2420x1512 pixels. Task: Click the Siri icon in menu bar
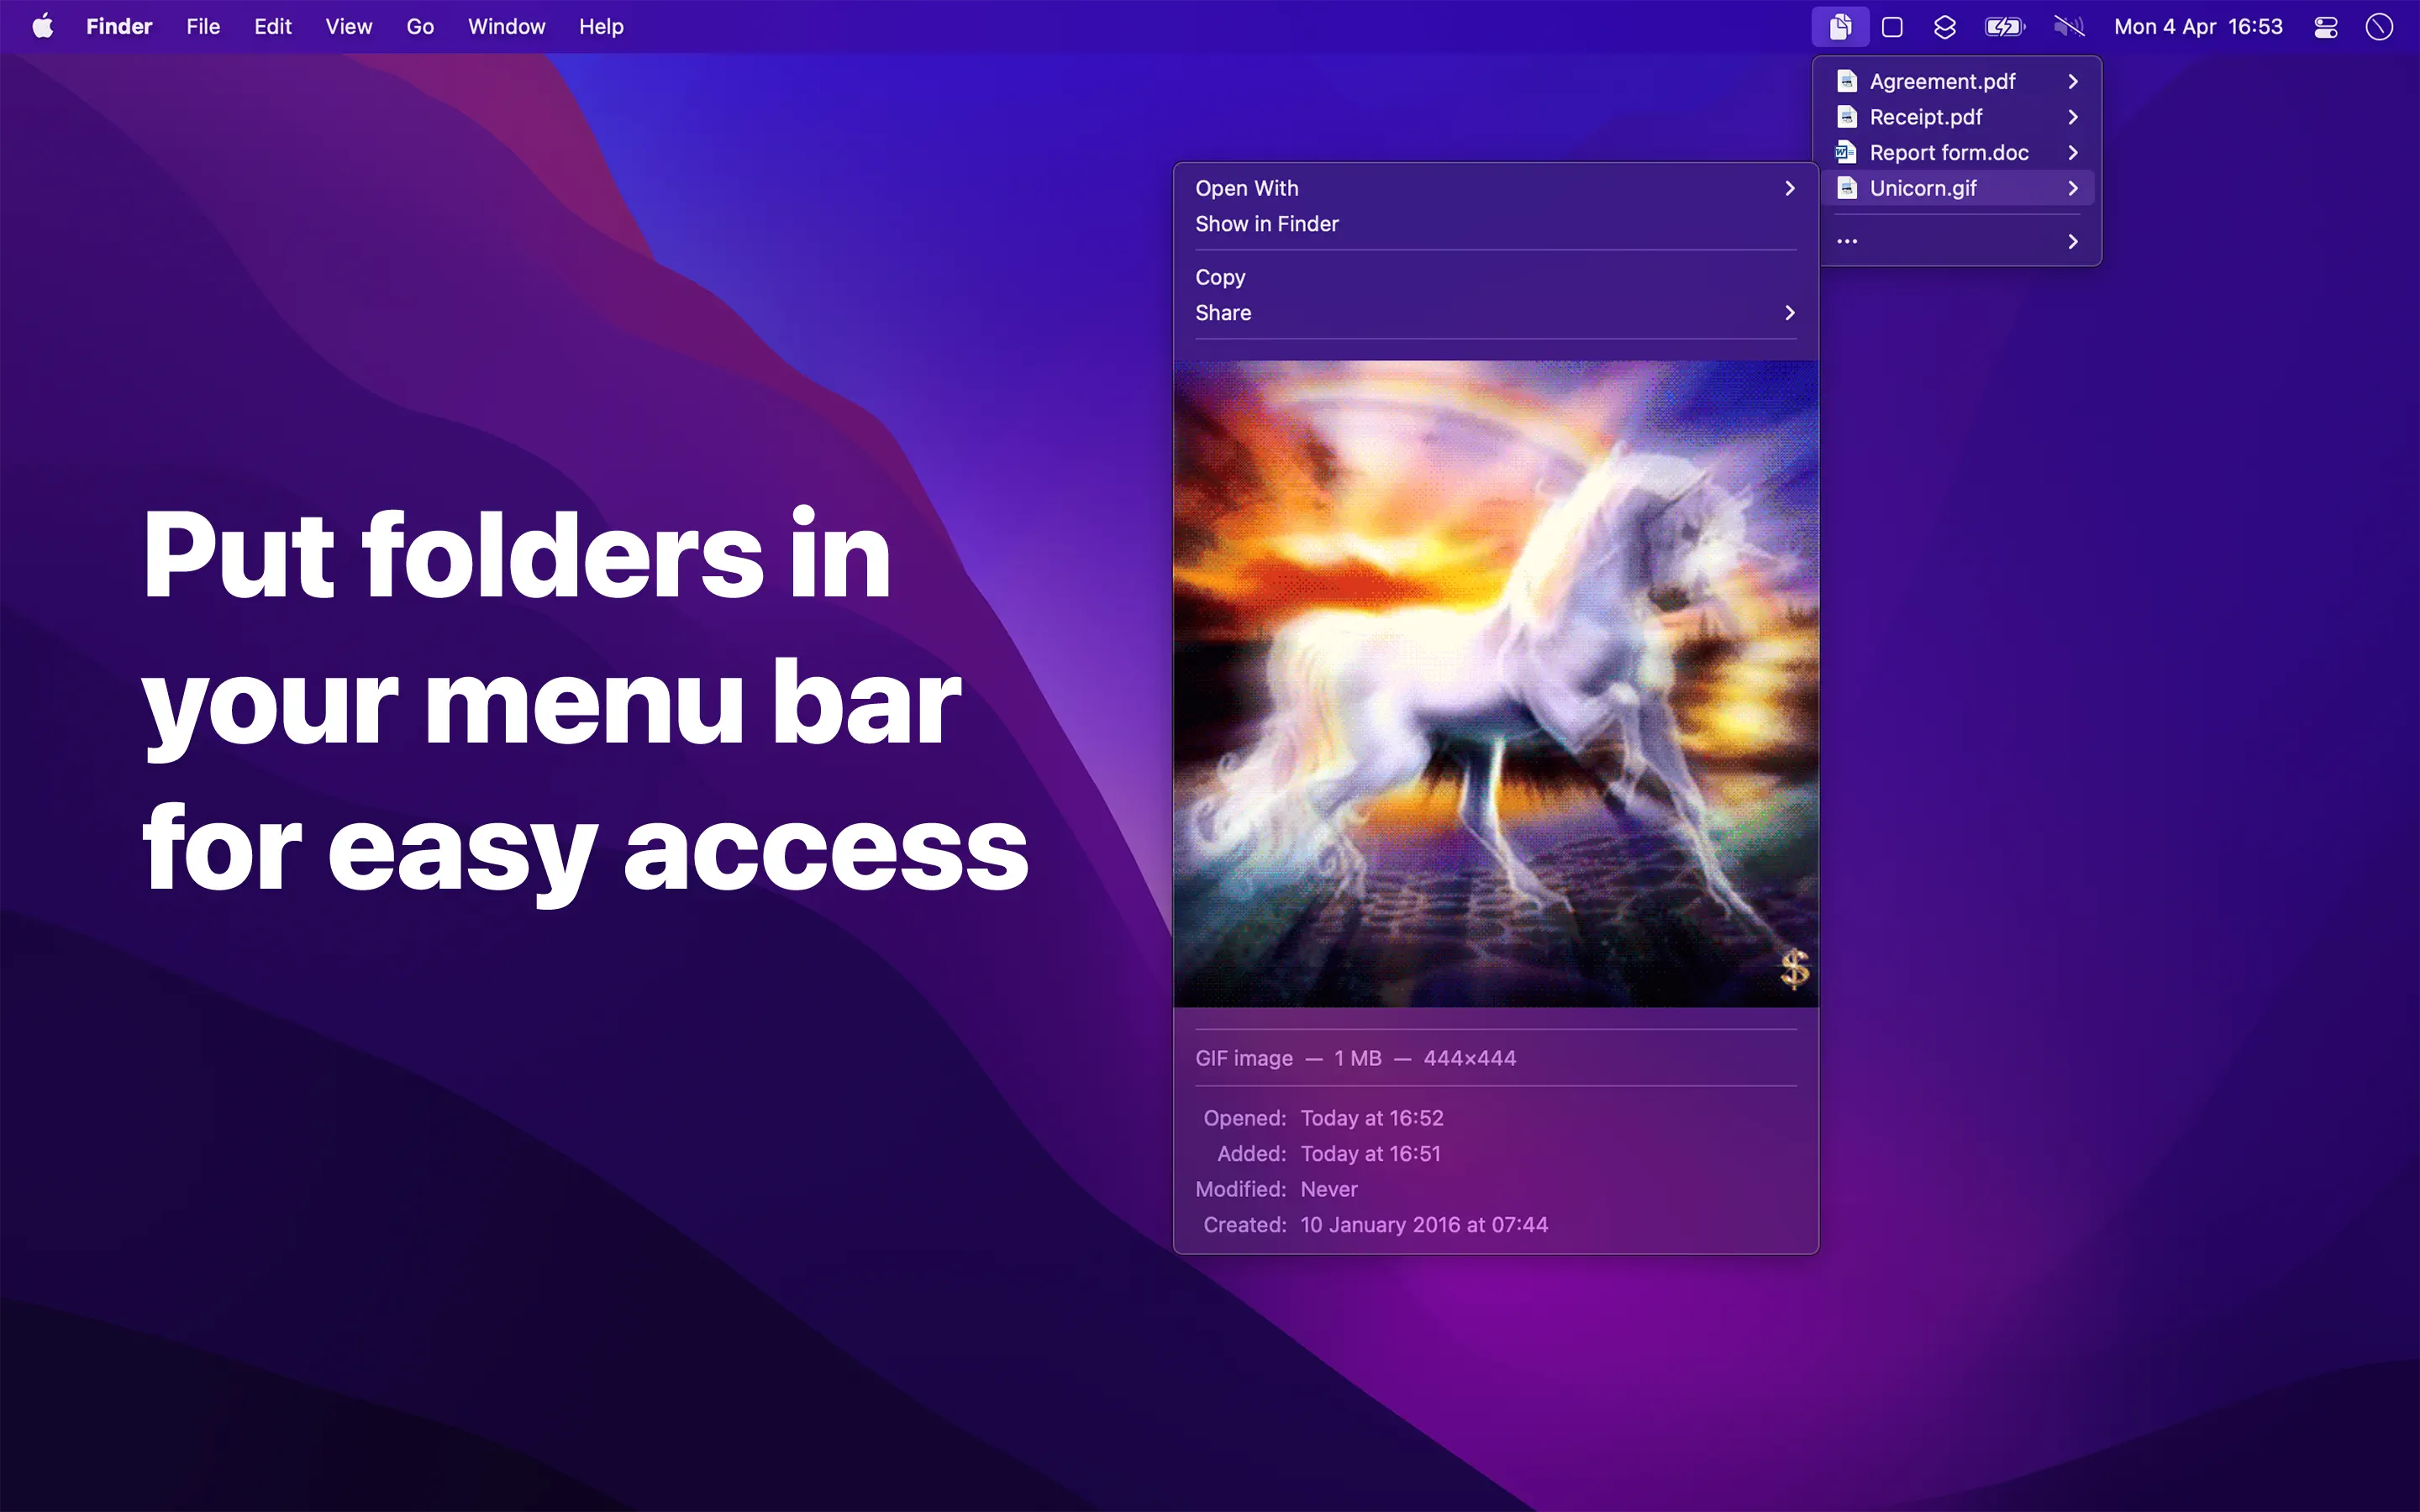coord(2379,27)
